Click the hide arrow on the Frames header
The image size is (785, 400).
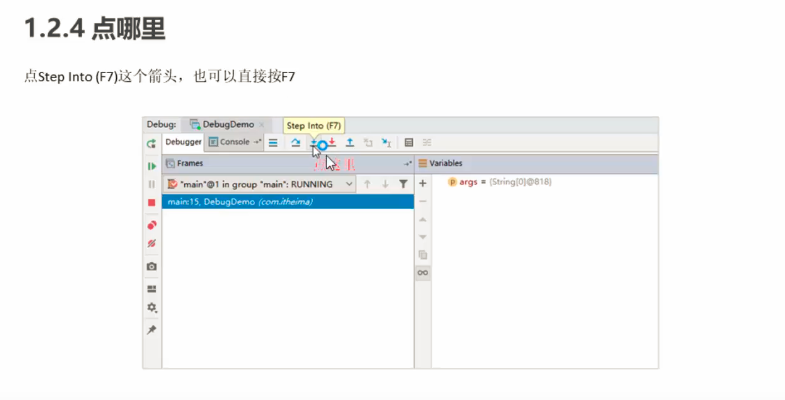408,164
